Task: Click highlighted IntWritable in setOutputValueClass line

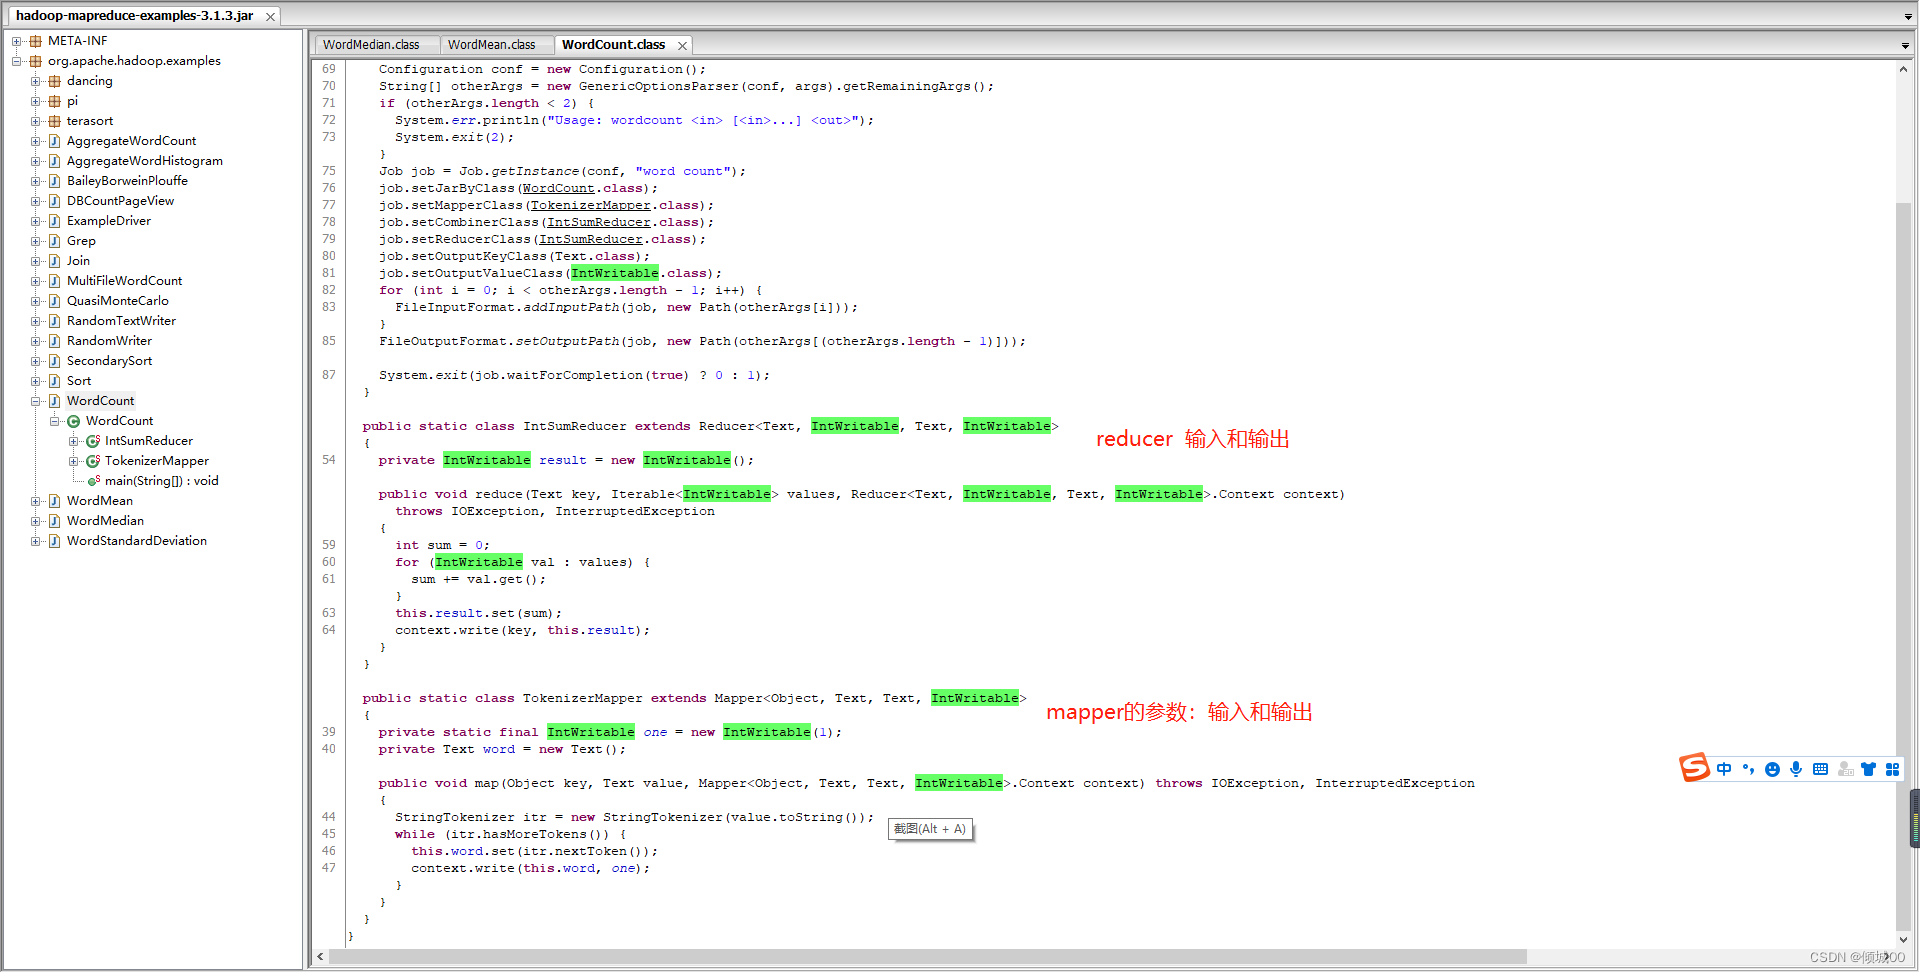Action: point(615,273)
